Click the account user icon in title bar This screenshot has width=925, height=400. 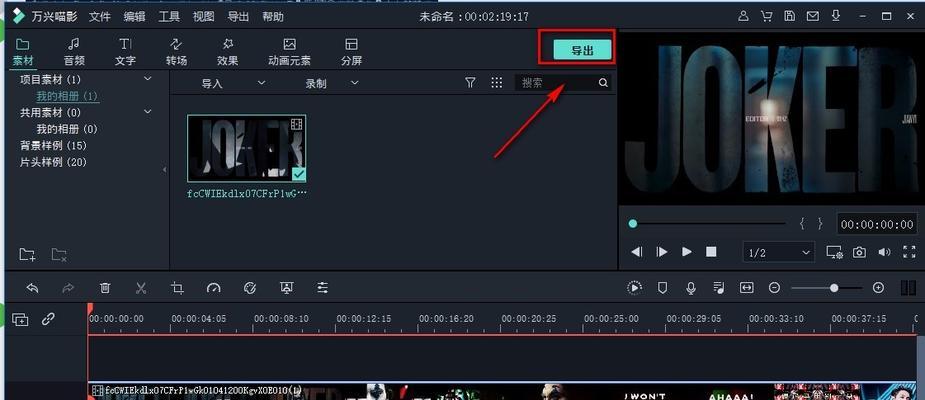click(743, 17)
